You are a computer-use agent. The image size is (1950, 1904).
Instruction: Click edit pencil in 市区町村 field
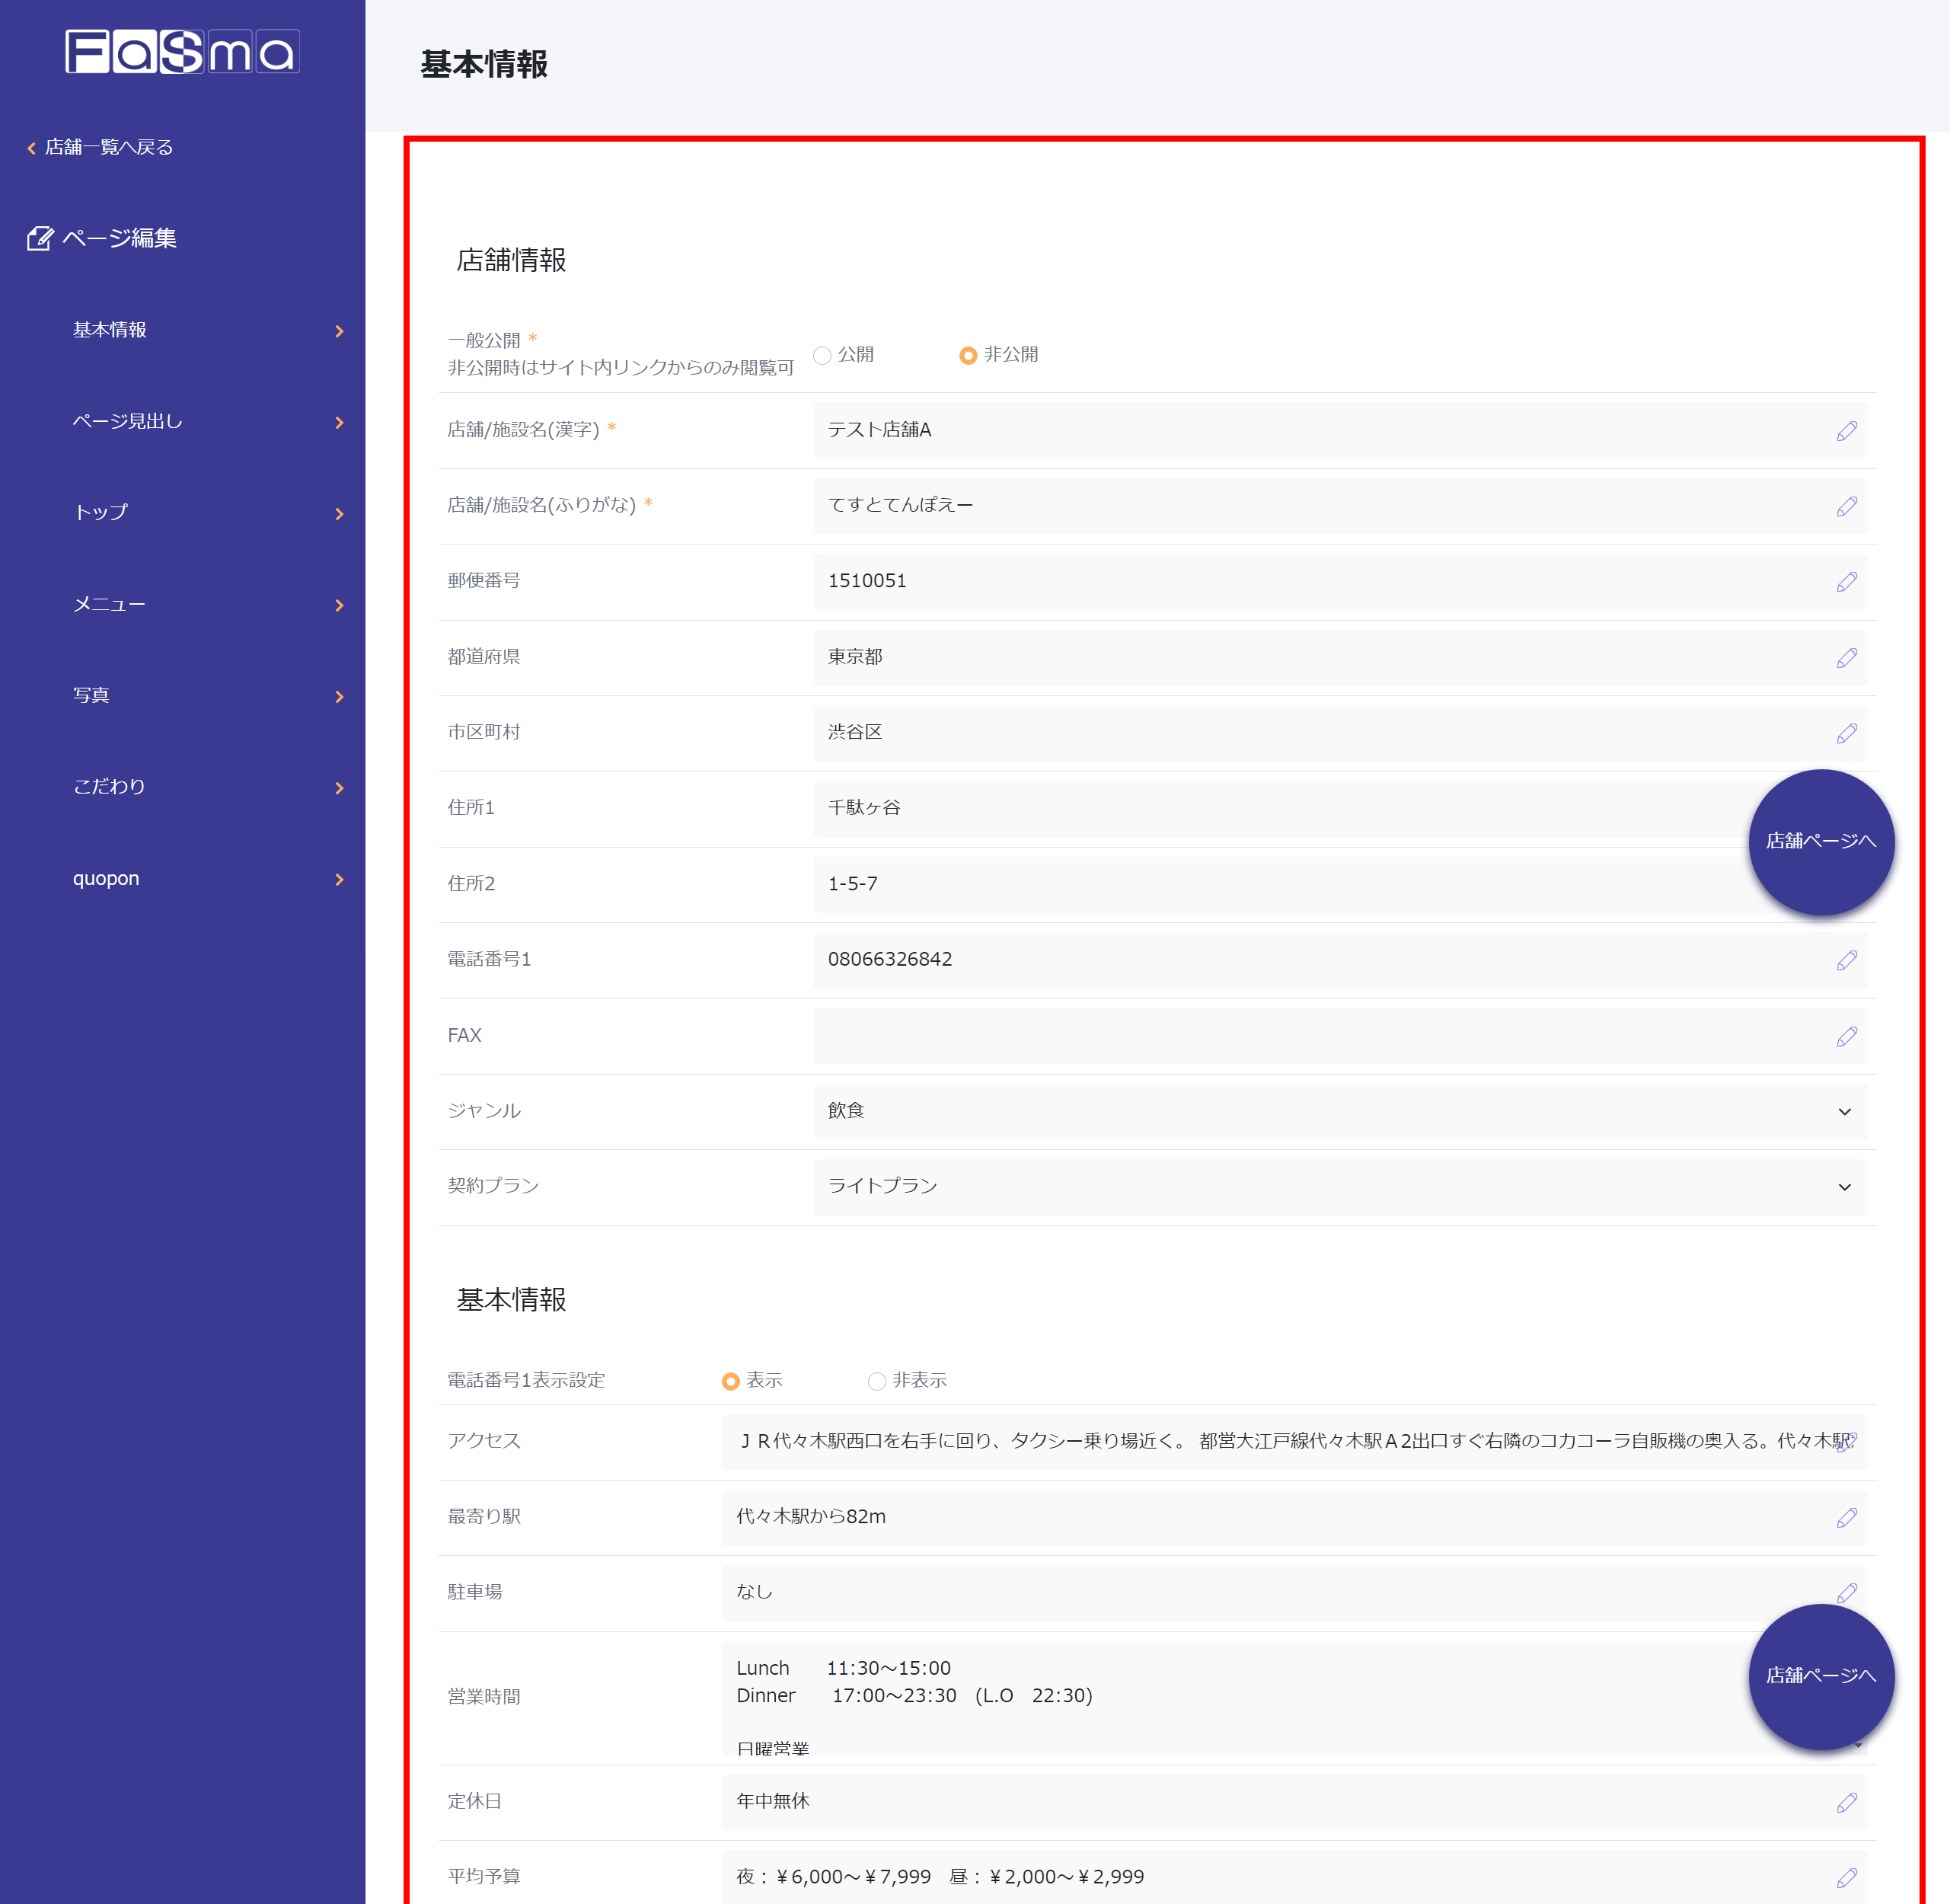[x=1846, y=733]
